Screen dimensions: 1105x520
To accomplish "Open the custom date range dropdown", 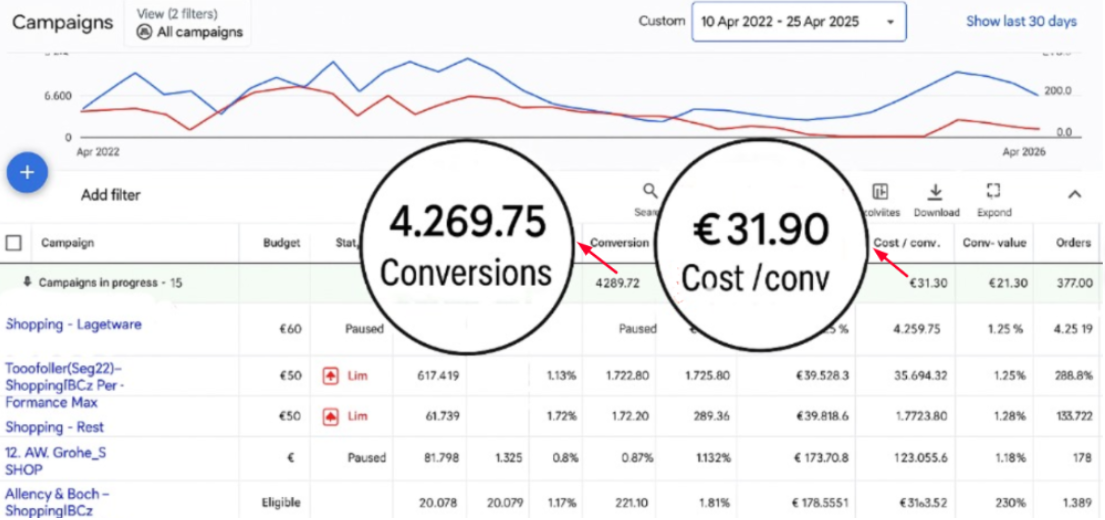I will [x=798, y=22].
